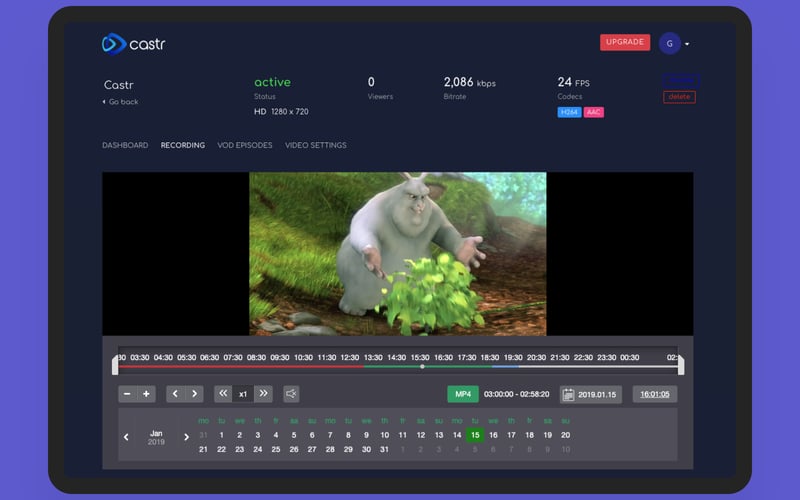Click the AAC codec badge
800x500 pixels.
tap(593, 112)
